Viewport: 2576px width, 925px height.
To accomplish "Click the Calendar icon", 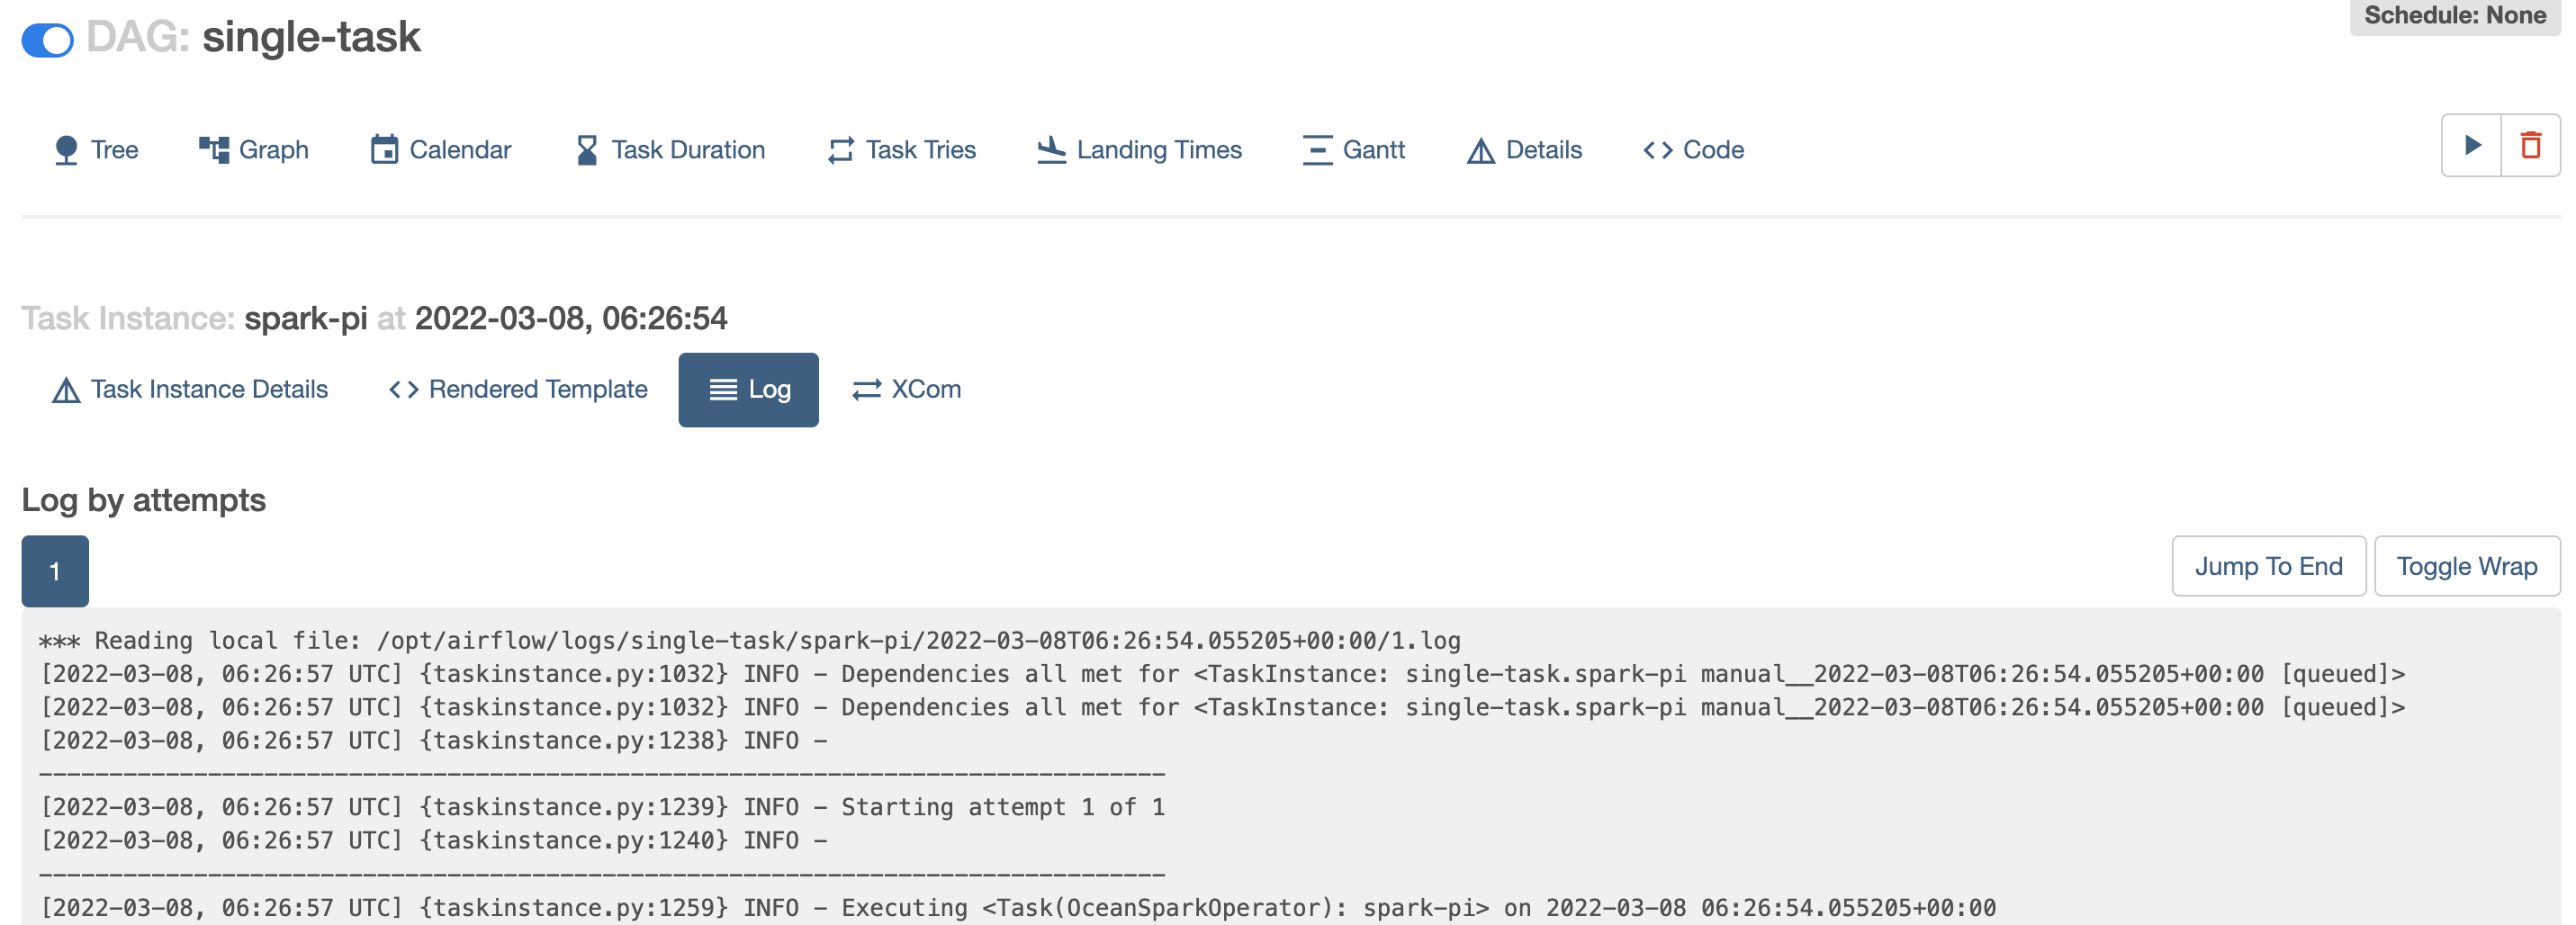I will tap(384, 150).
